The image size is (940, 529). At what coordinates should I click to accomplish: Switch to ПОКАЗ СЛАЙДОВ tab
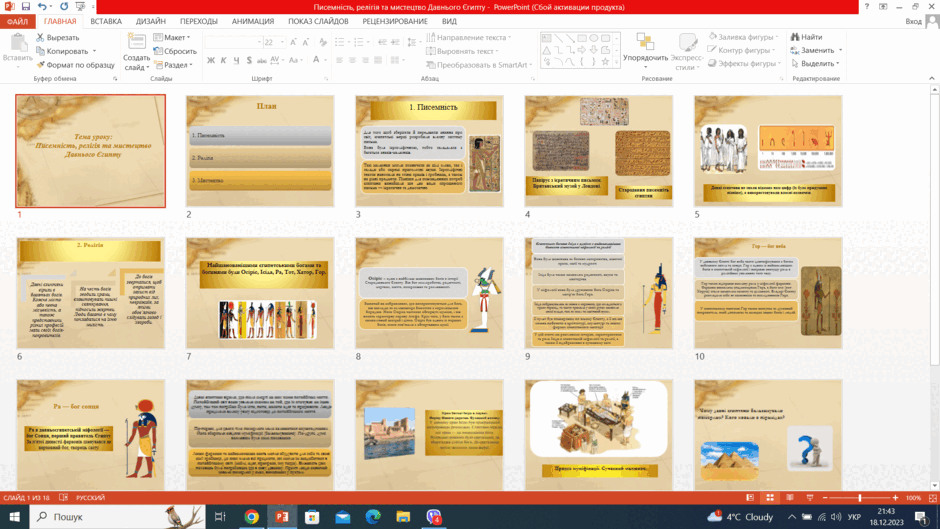318,22
